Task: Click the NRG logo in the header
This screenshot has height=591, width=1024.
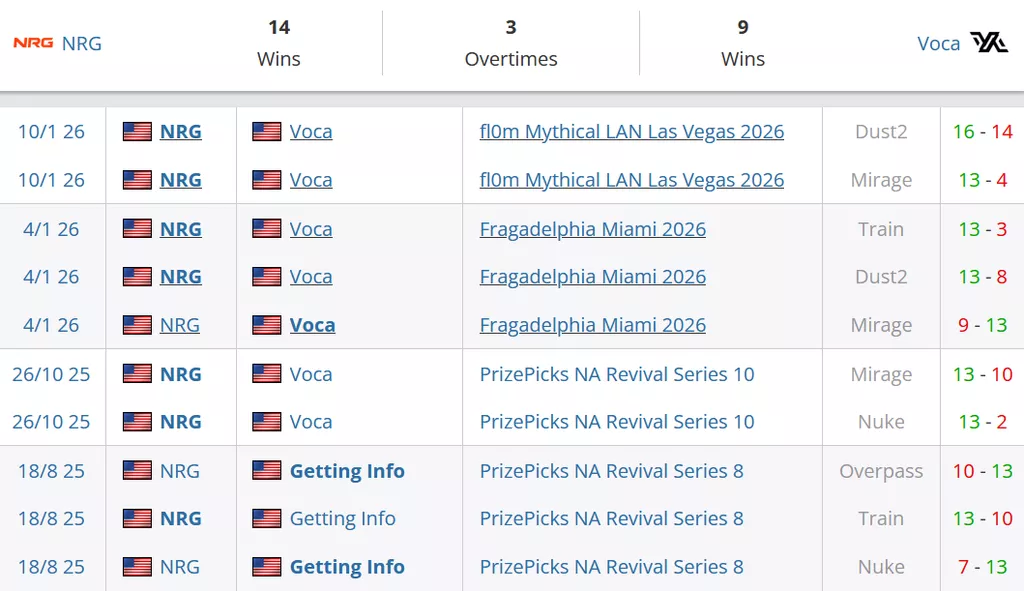Action: pyautogui.click(x=32, y=43)
